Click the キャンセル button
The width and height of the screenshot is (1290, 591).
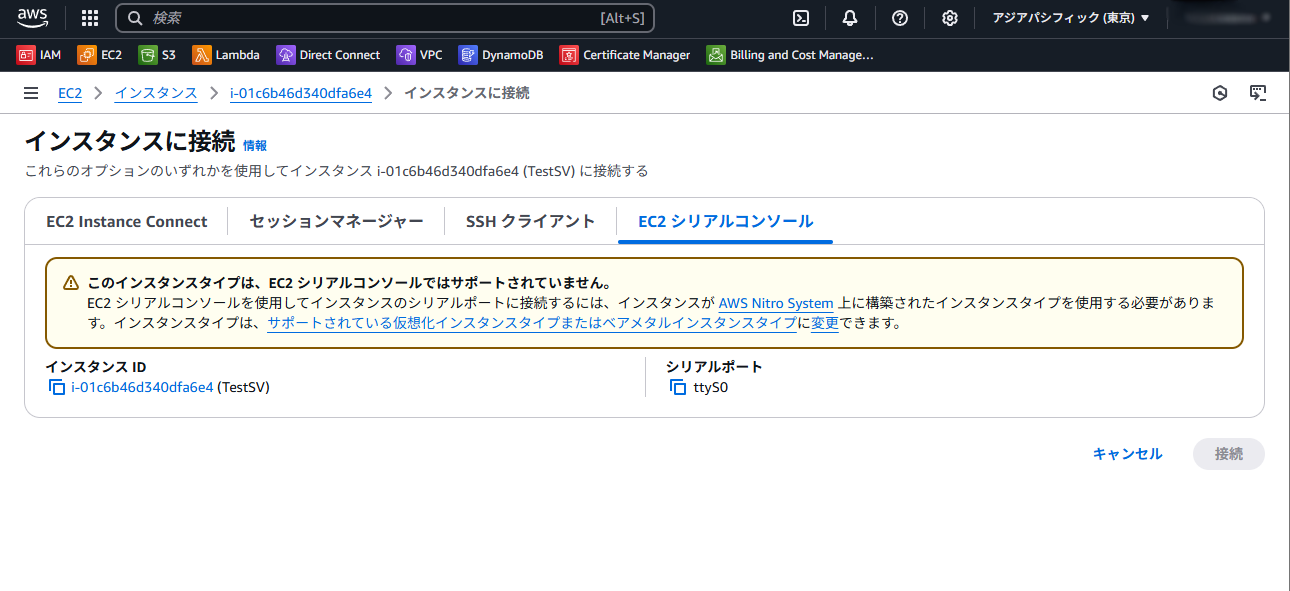[x=1128, y=454]
